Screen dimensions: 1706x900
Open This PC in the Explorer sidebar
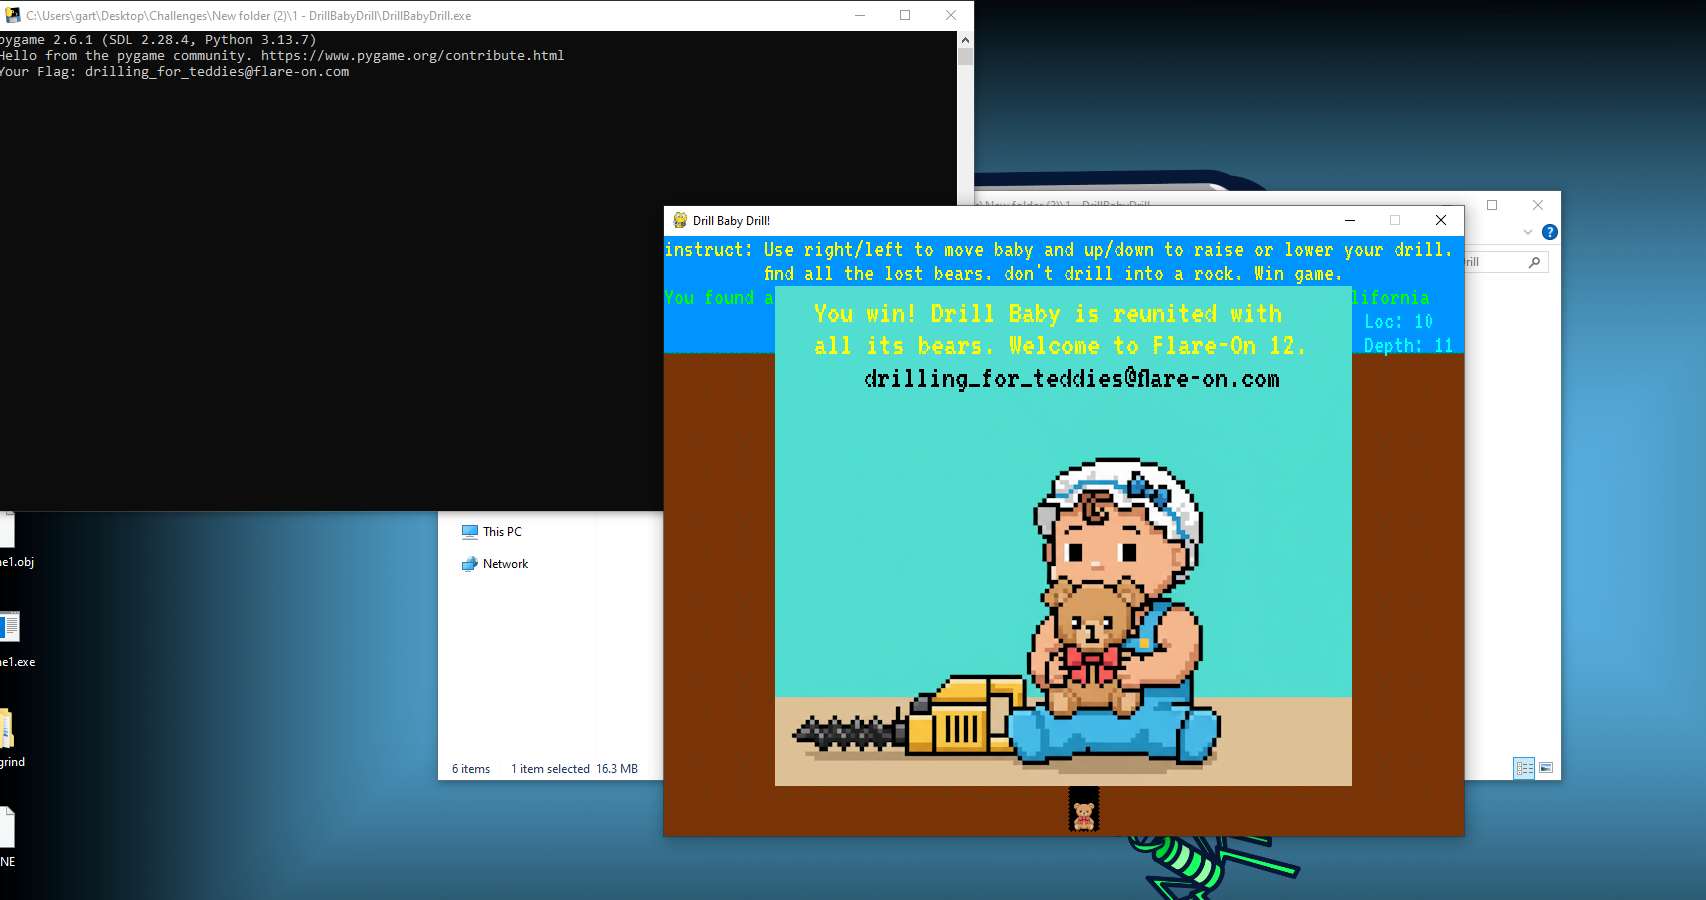pos(492,532)
